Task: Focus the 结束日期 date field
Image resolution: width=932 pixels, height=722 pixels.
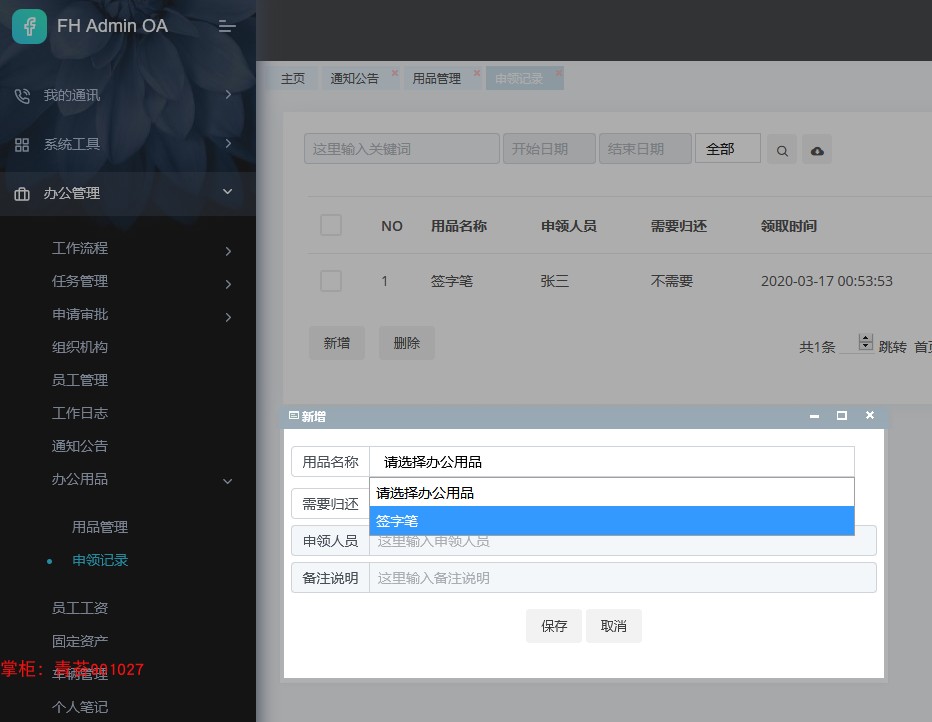Action: (646, 149)
